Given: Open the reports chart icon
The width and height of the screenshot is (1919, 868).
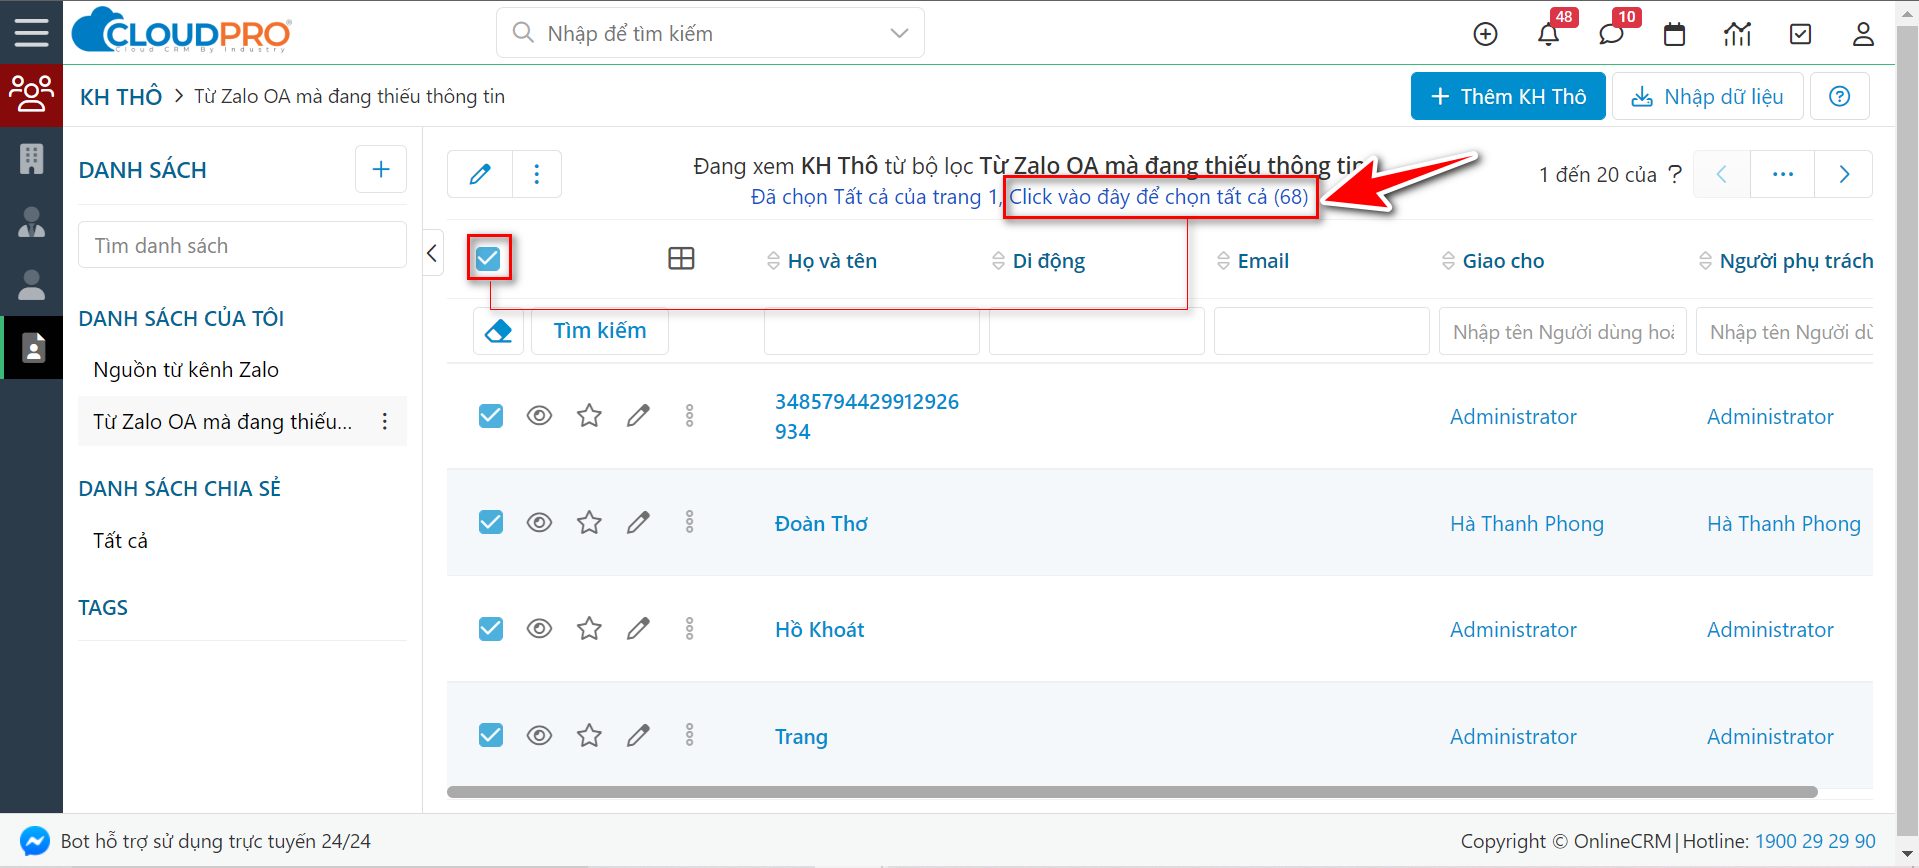Looking at the screenshot, I should pyautogui.click(x=1737, y=34).
